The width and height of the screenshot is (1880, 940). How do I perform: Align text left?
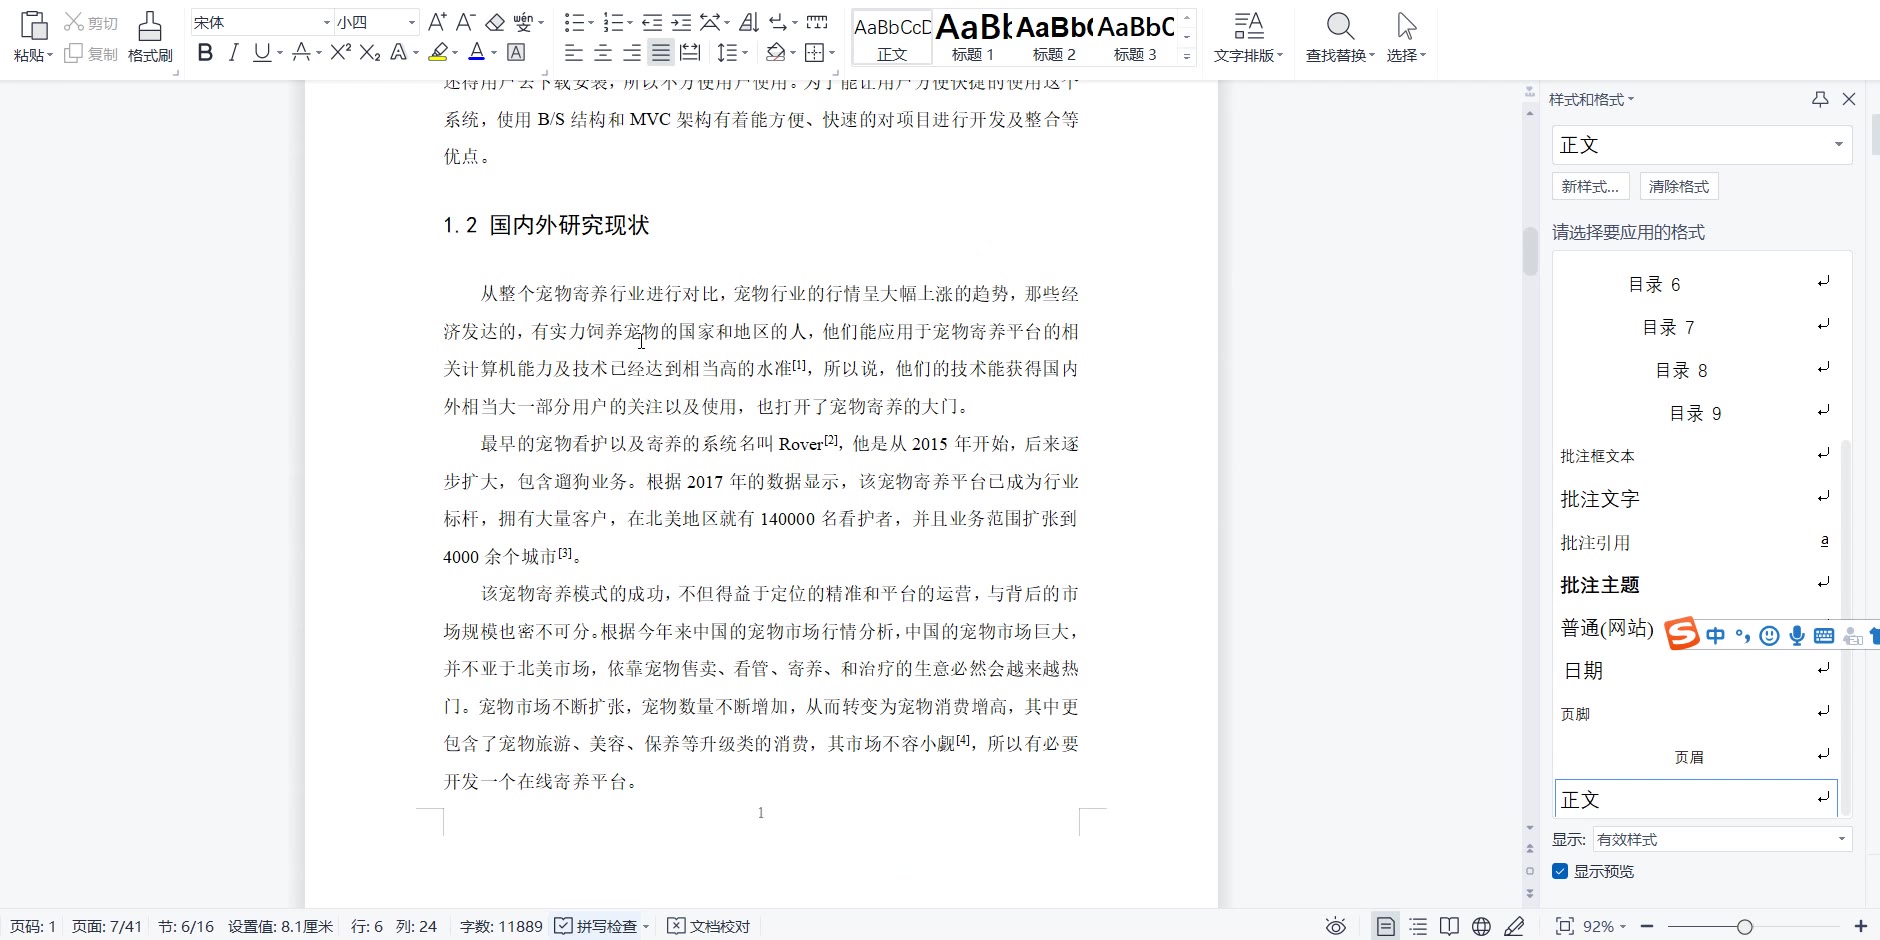pyautogui.click(x=574, y=52)
